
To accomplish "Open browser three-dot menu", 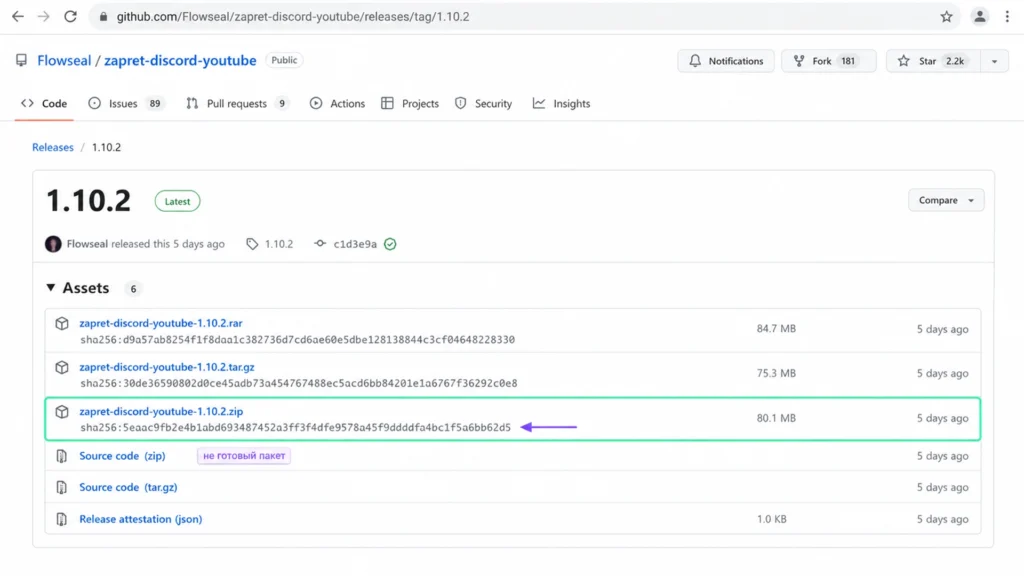I will coord(1007,17).
